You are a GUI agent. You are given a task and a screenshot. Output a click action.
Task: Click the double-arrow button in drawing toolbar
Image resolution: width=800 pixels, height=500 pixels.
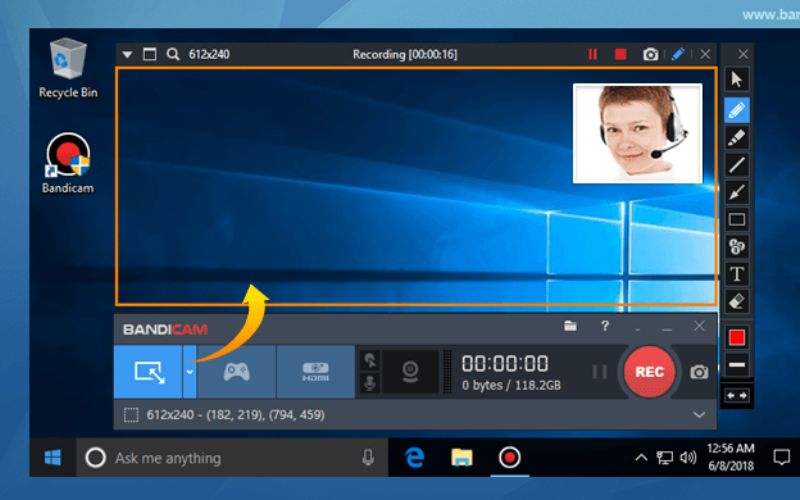[737, 395]
